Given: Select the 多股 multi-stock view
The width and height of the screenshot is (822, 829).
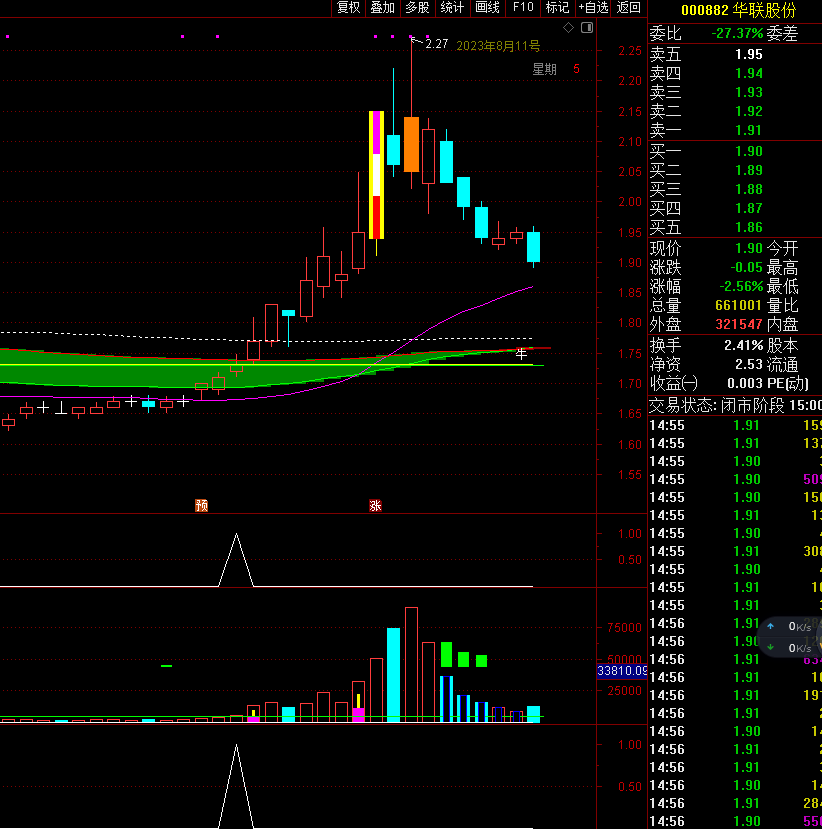Looking at the screenshot, I should point(418,7).
